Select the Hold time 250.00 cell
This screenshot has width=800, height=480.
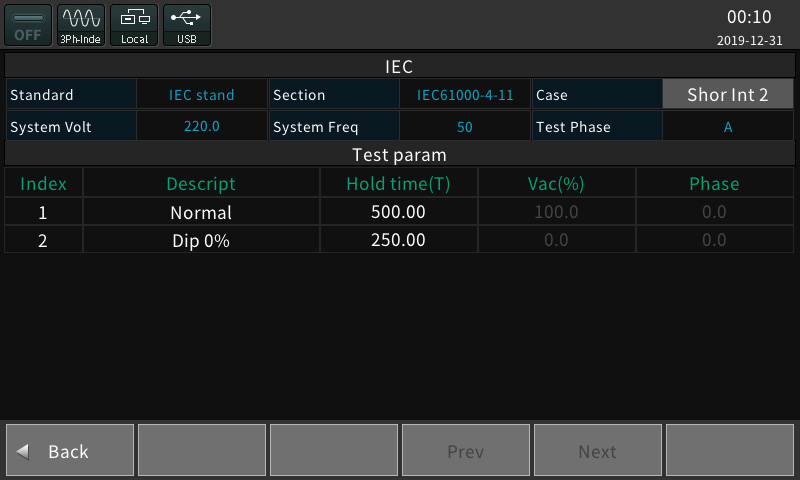click(x=398, y=240)
